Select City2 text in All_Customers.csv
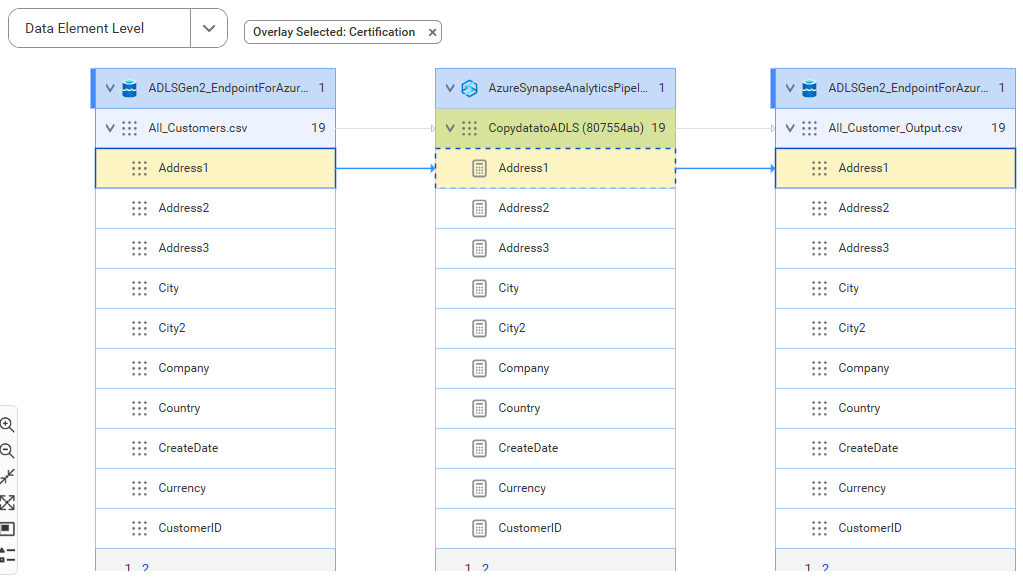1023x578 pixels. click(x=172, y=328)
